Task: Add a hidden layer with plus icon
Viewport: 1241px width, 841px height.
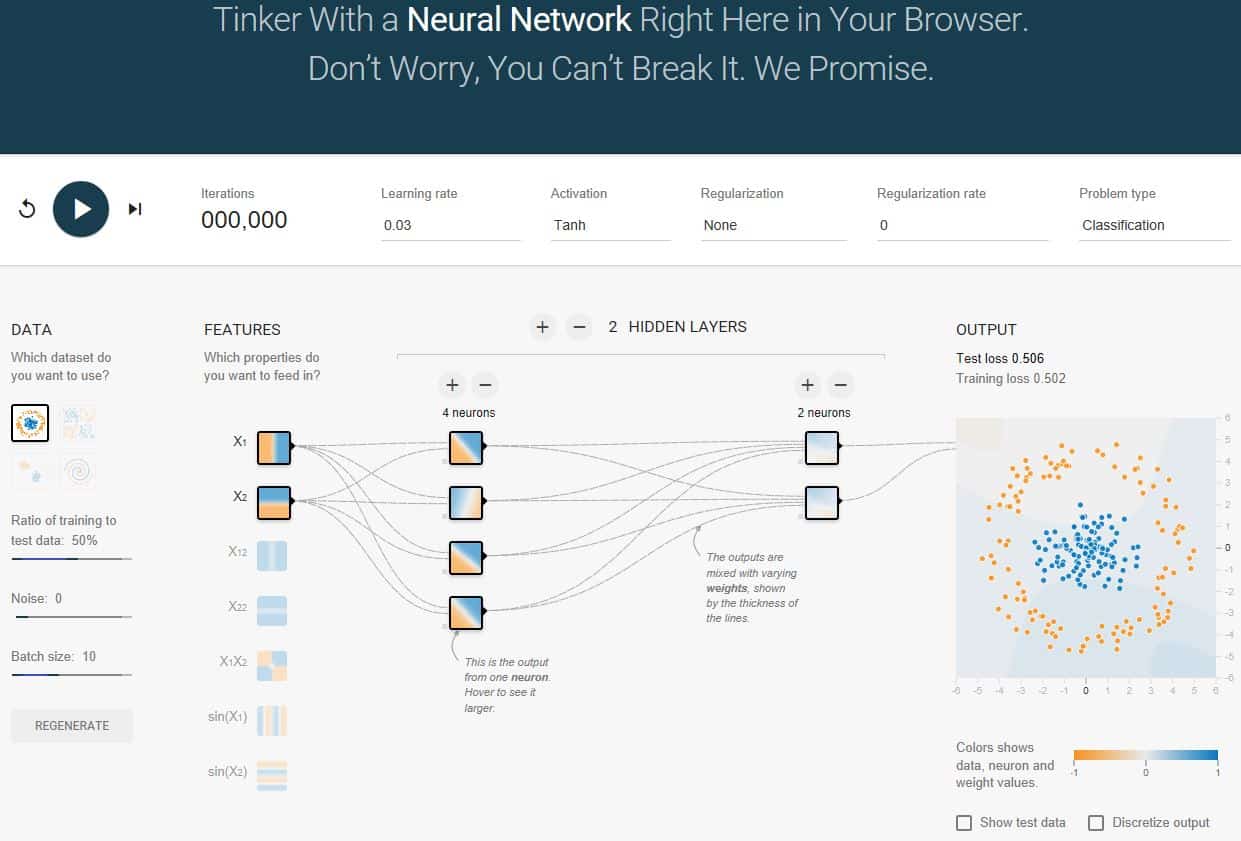Action: point(542,327)
